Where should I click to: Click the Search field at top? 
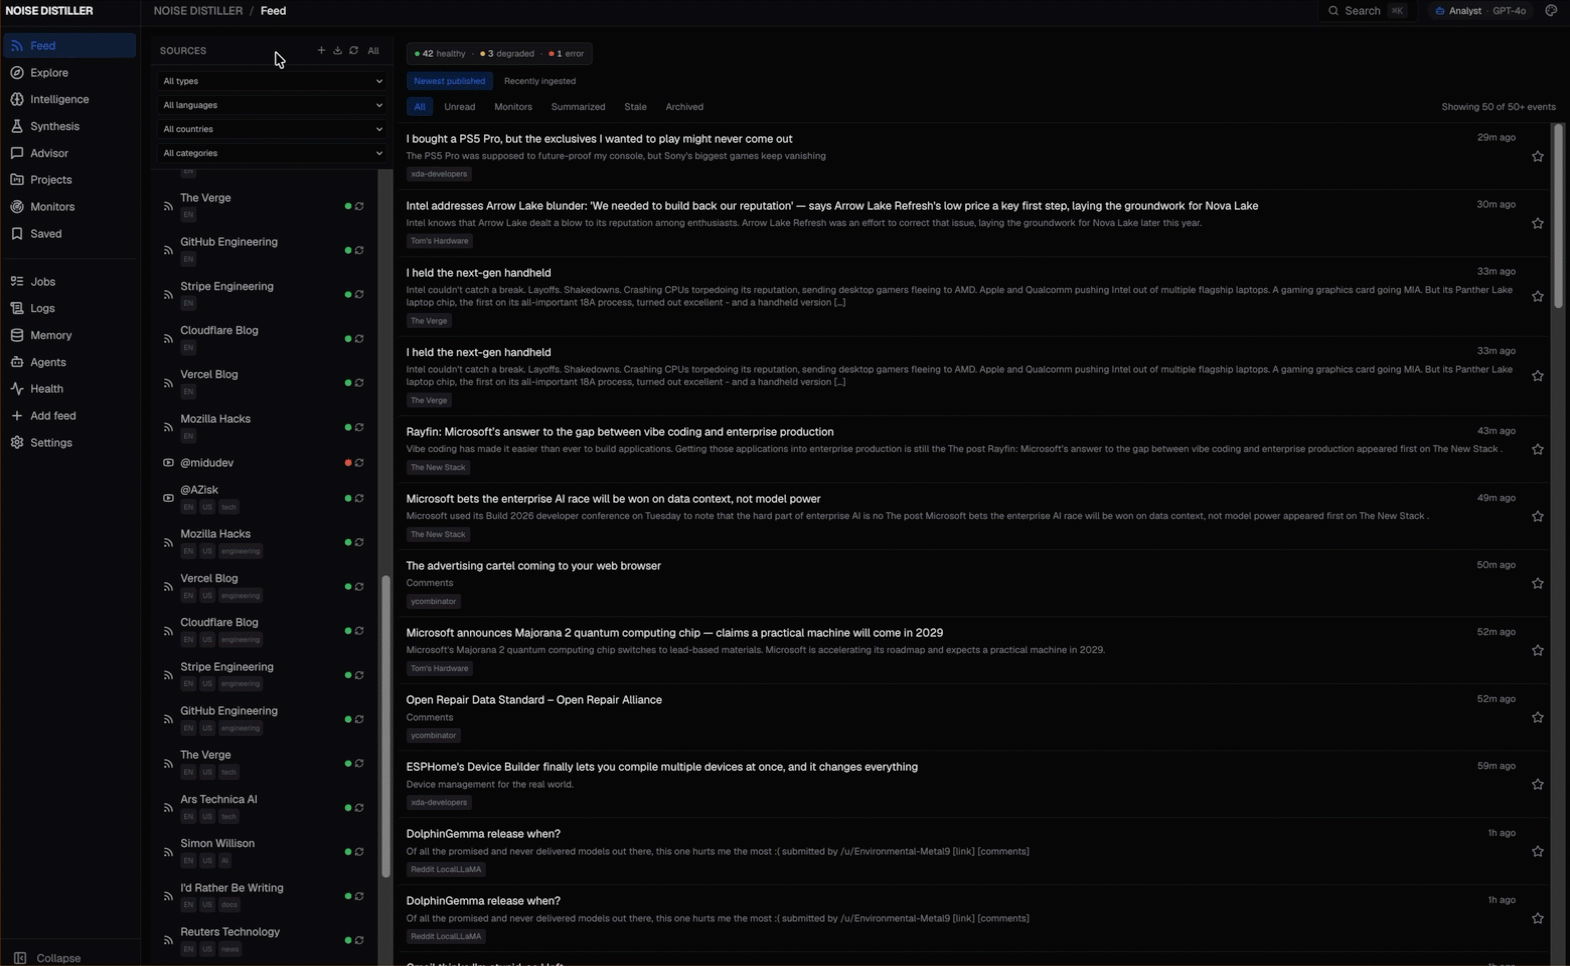[x=1367, y=11]
